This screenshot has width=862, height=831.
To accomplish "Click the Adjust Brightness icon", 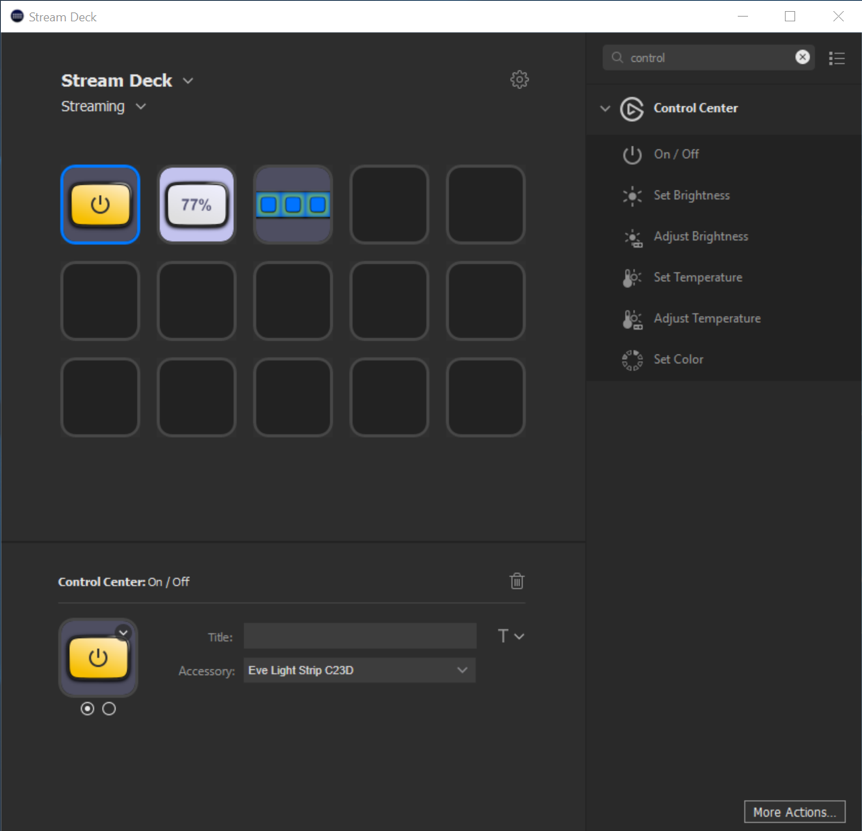I will point(632,237).
